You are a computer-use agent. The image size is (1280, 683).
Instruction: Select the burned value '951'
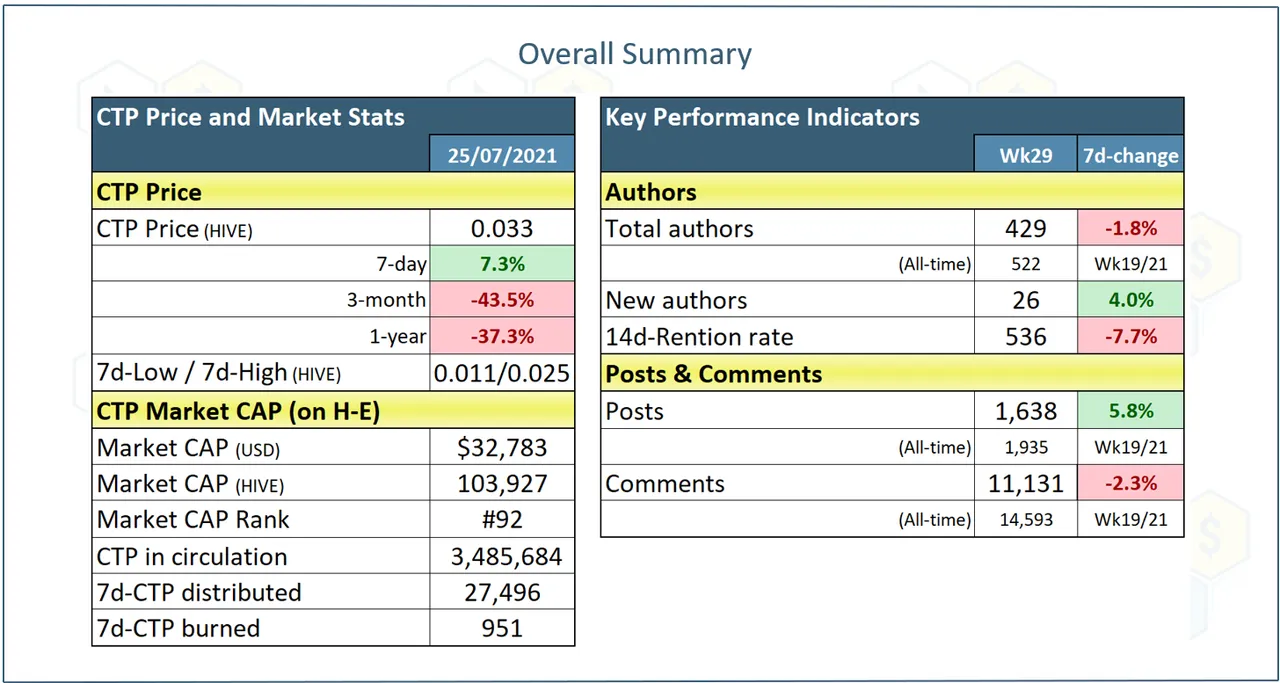(502, 629)
